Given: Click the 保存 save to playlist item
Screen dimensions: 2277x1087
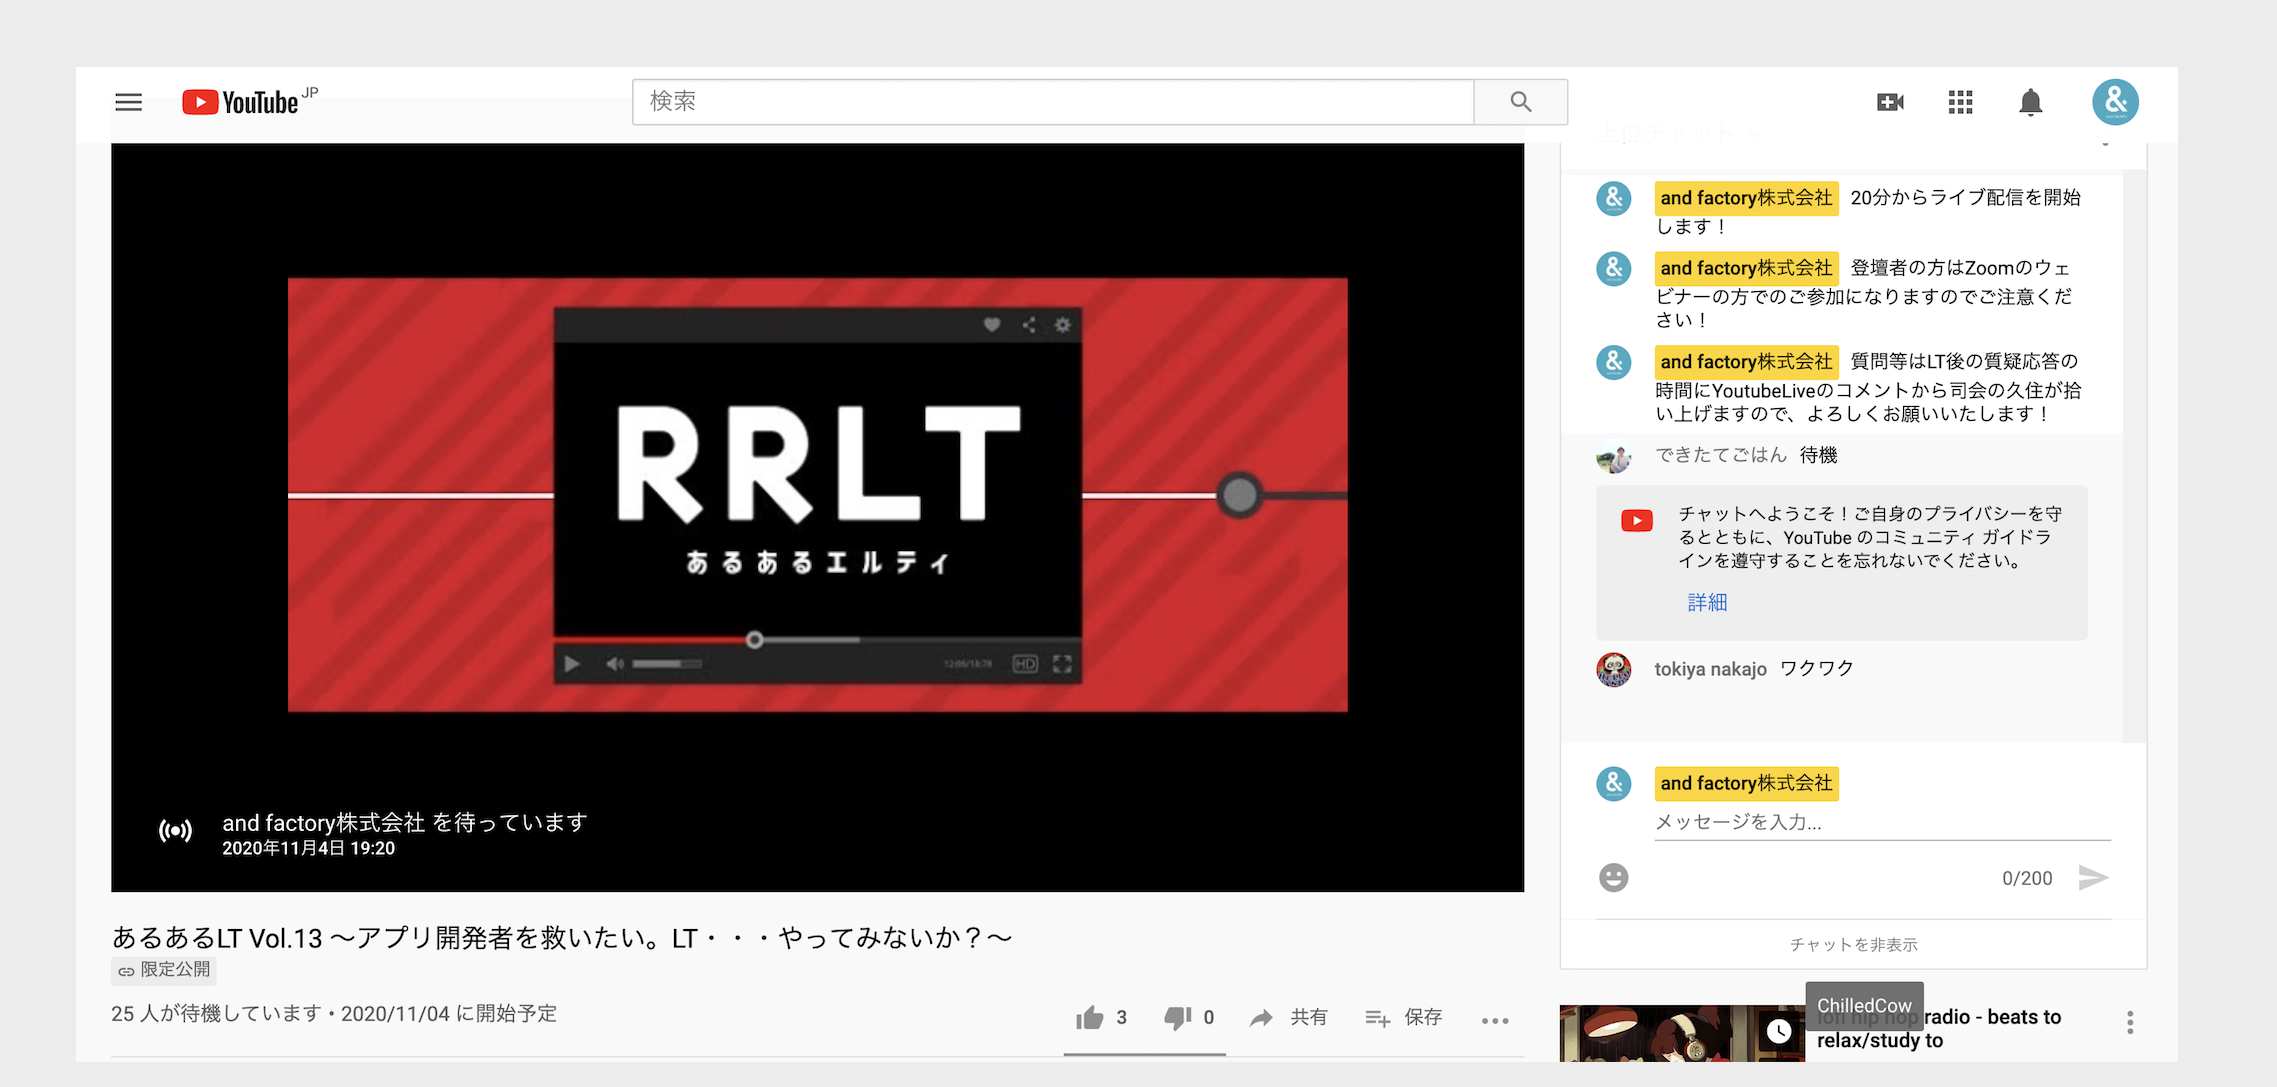Looking at the screenshot, I should click(1404, 1017).
